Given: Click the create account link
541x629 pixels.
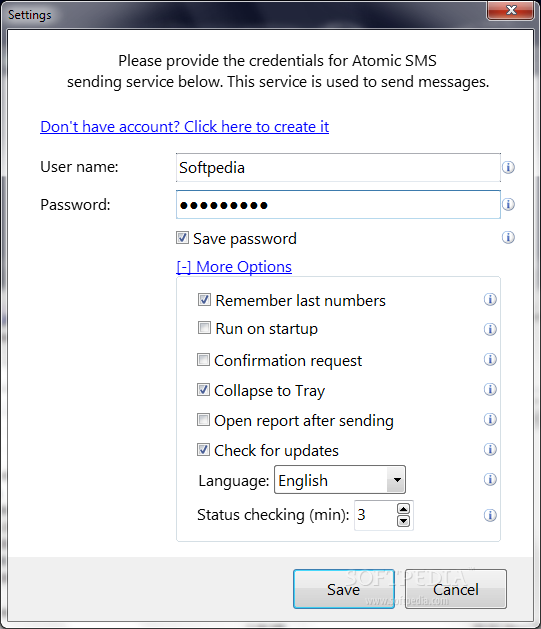Looking at the screenshot, I should (x=184, y=127).
